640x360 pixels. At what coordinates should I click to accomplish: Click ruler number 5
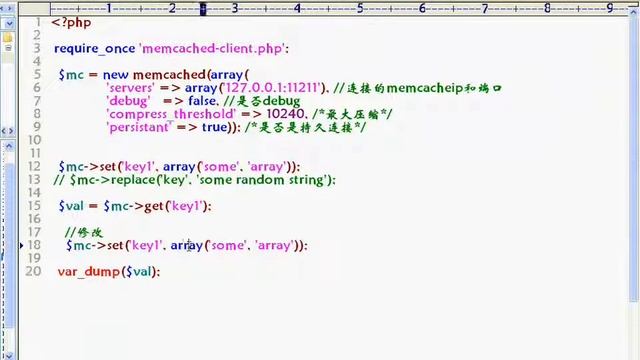click(x=360, y=8)
